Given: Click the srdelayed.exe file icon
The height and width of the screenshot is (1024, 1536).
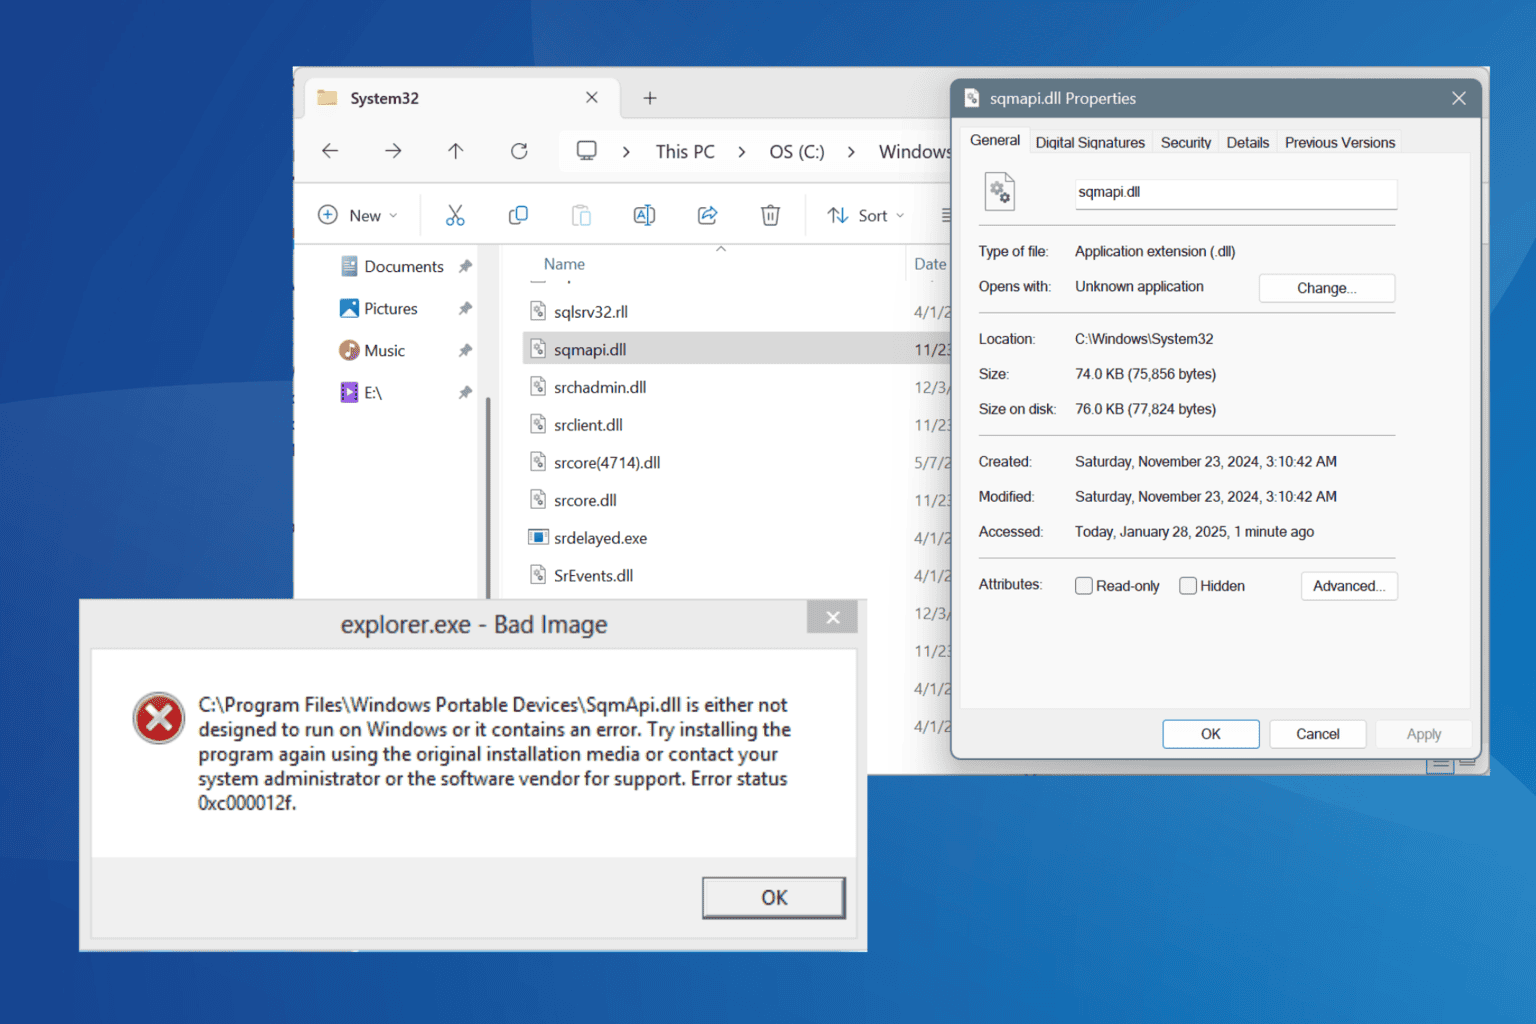Looking at the screenshot, I should coord(538,538).
